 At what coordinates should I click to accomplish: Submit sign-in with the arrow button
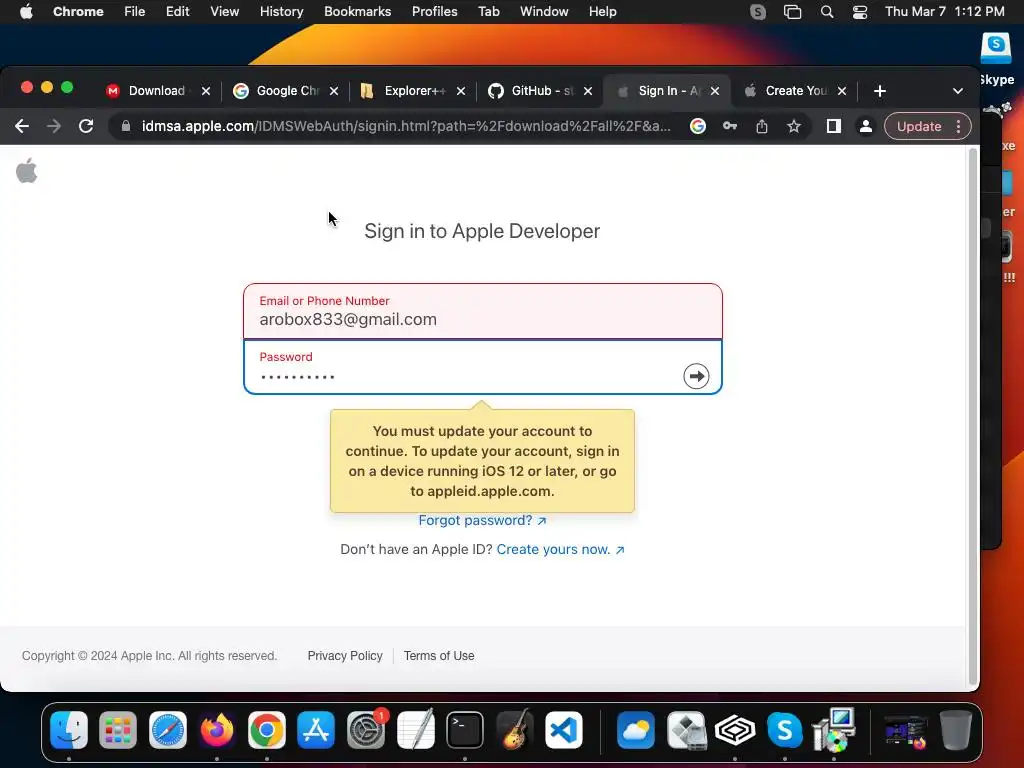tap(696, 376)
